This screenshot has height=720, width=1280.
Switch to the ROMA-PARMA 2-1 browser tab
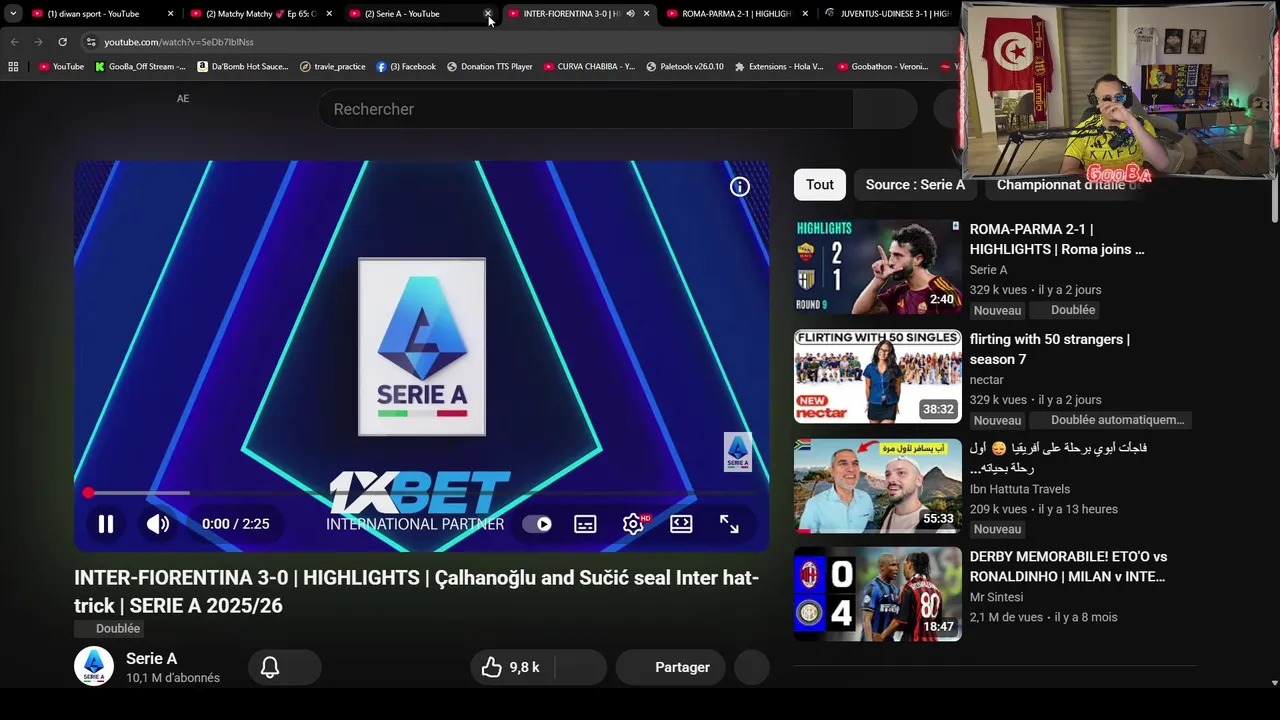(736, 14)
